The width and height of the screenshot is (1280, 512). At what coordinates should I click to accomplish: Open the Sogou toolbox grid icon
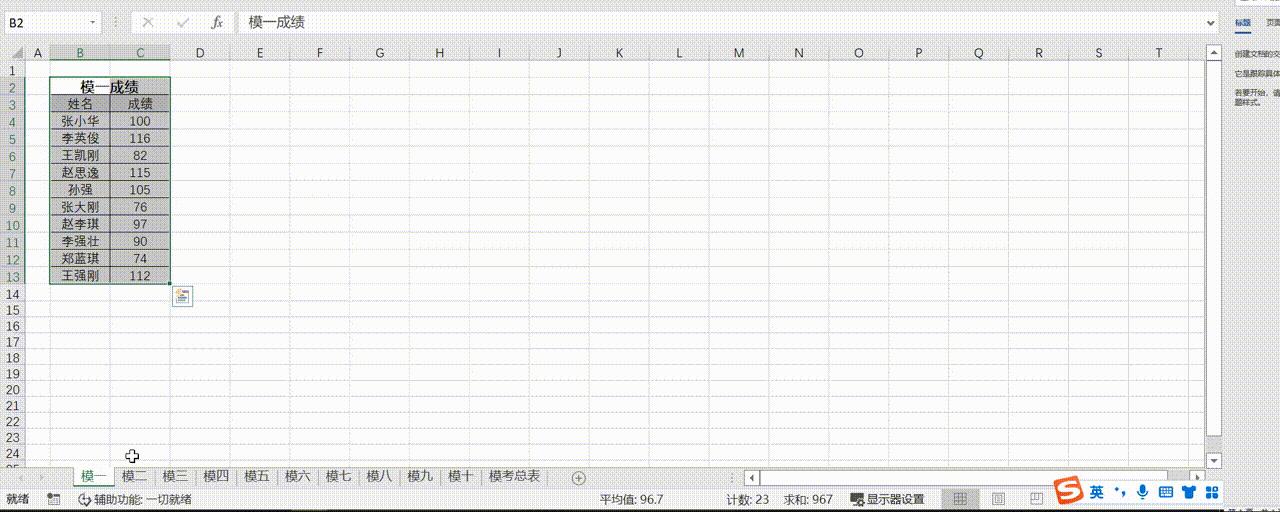coord(1212,492)
